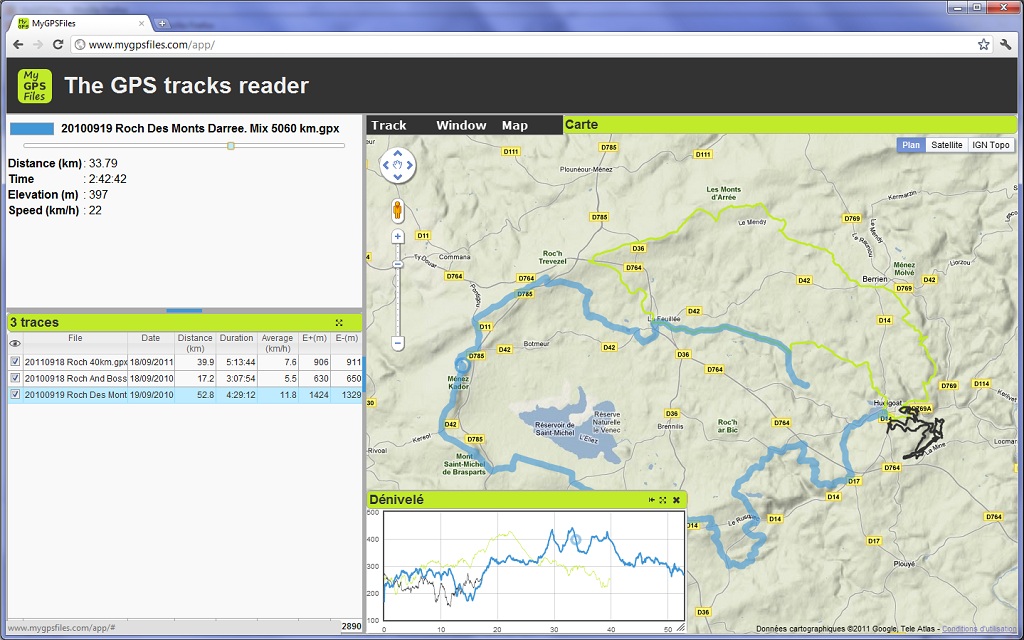Sort traces by Distance (km) column

click(x=195, y=344)
